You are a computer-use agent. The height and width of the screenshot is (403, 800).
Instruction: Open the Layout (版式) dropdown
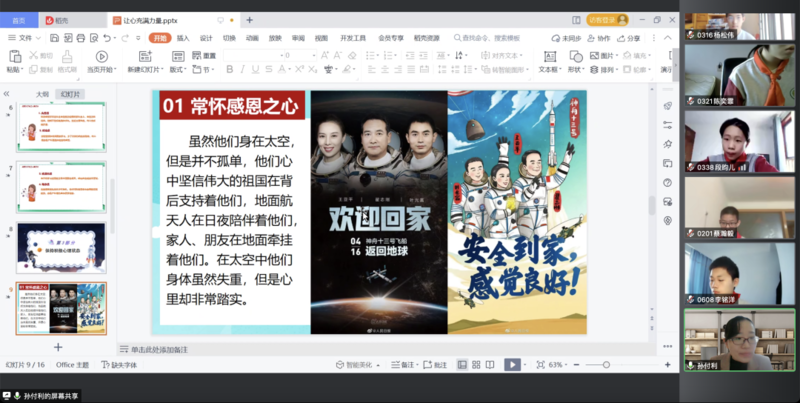[178, 69]
